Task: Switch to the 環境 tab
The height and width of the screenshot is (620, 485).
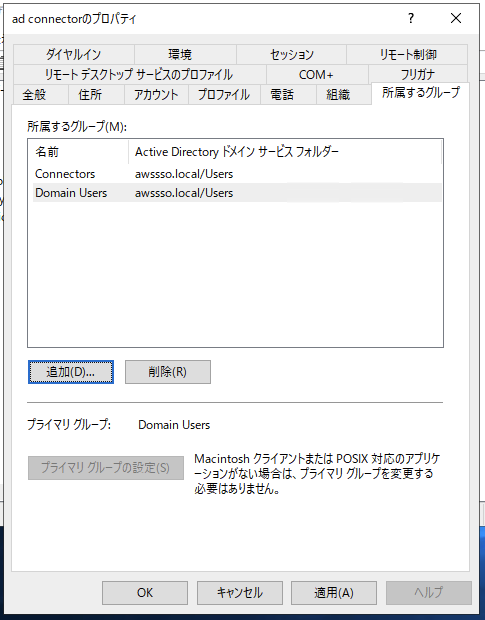Action: [x=185, y=54]
